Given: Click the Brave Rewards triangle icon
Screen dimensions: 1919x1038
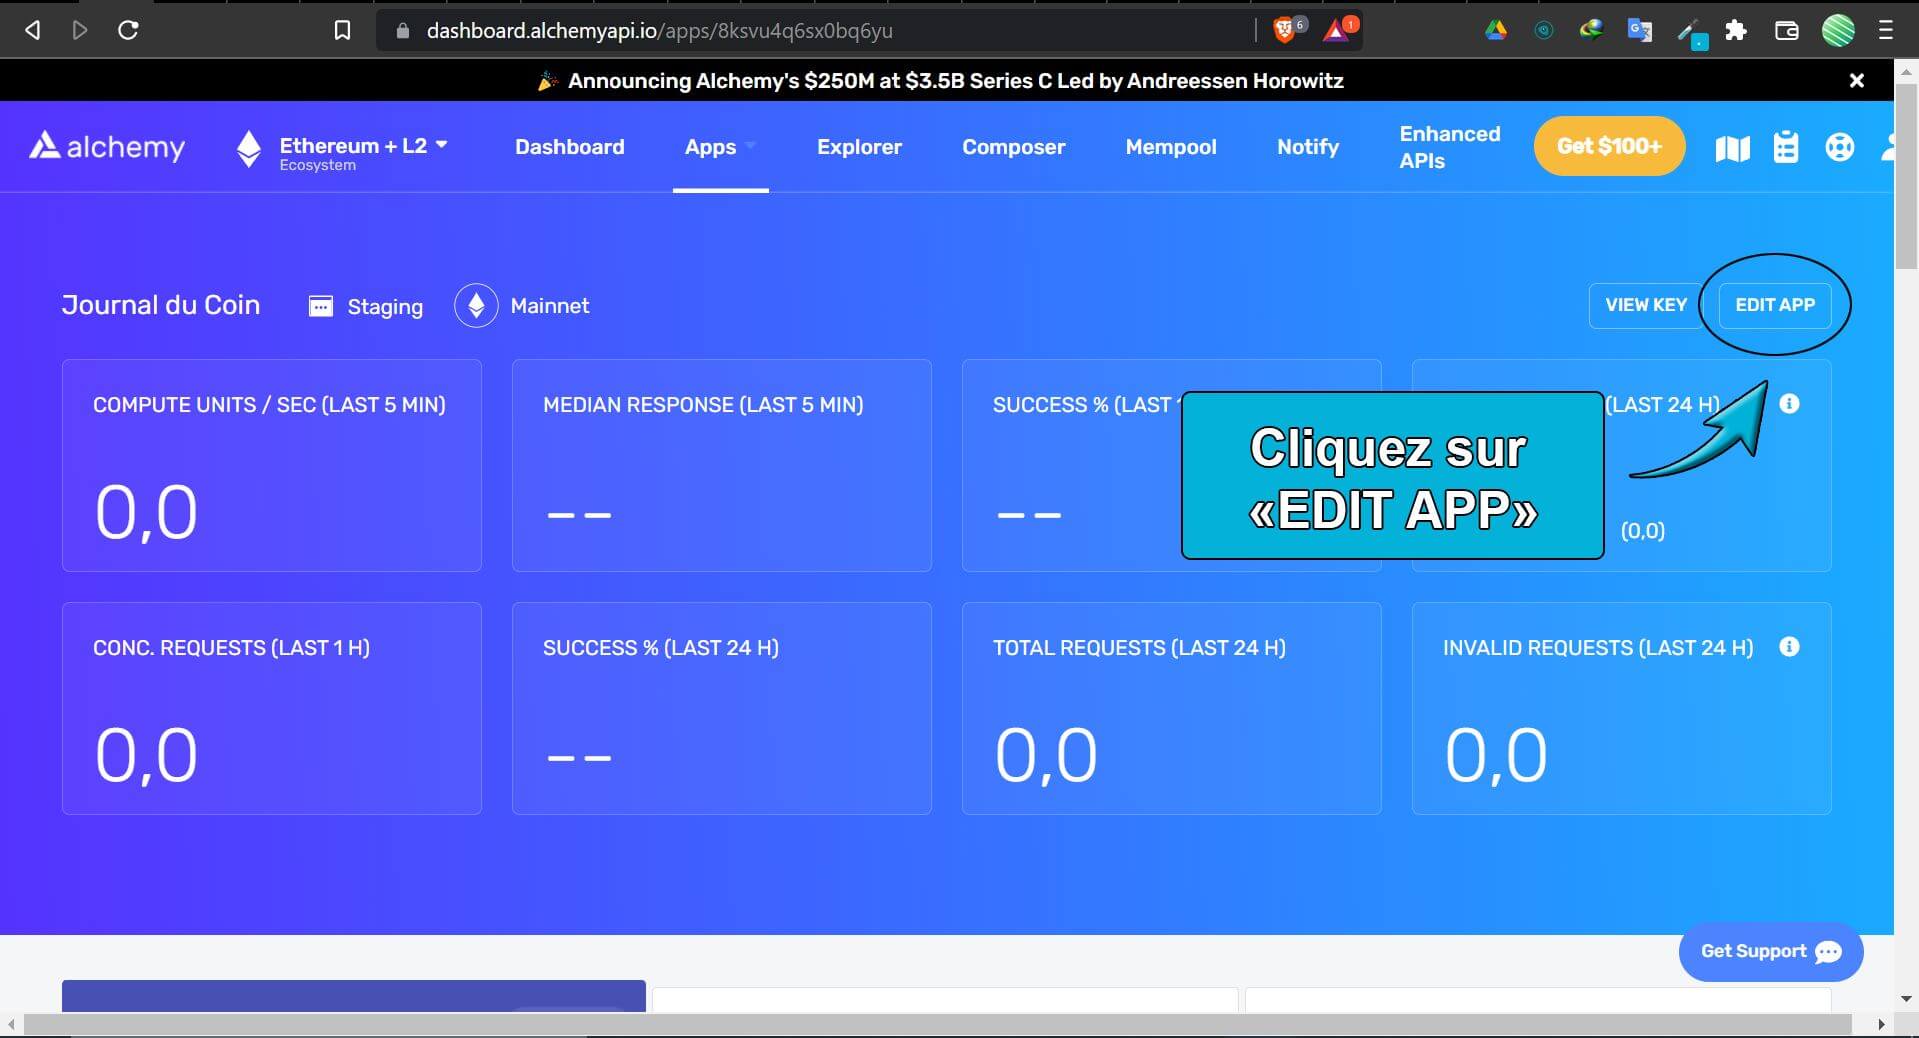Looking at the screenshot, I should click(x=1336, y=30).
